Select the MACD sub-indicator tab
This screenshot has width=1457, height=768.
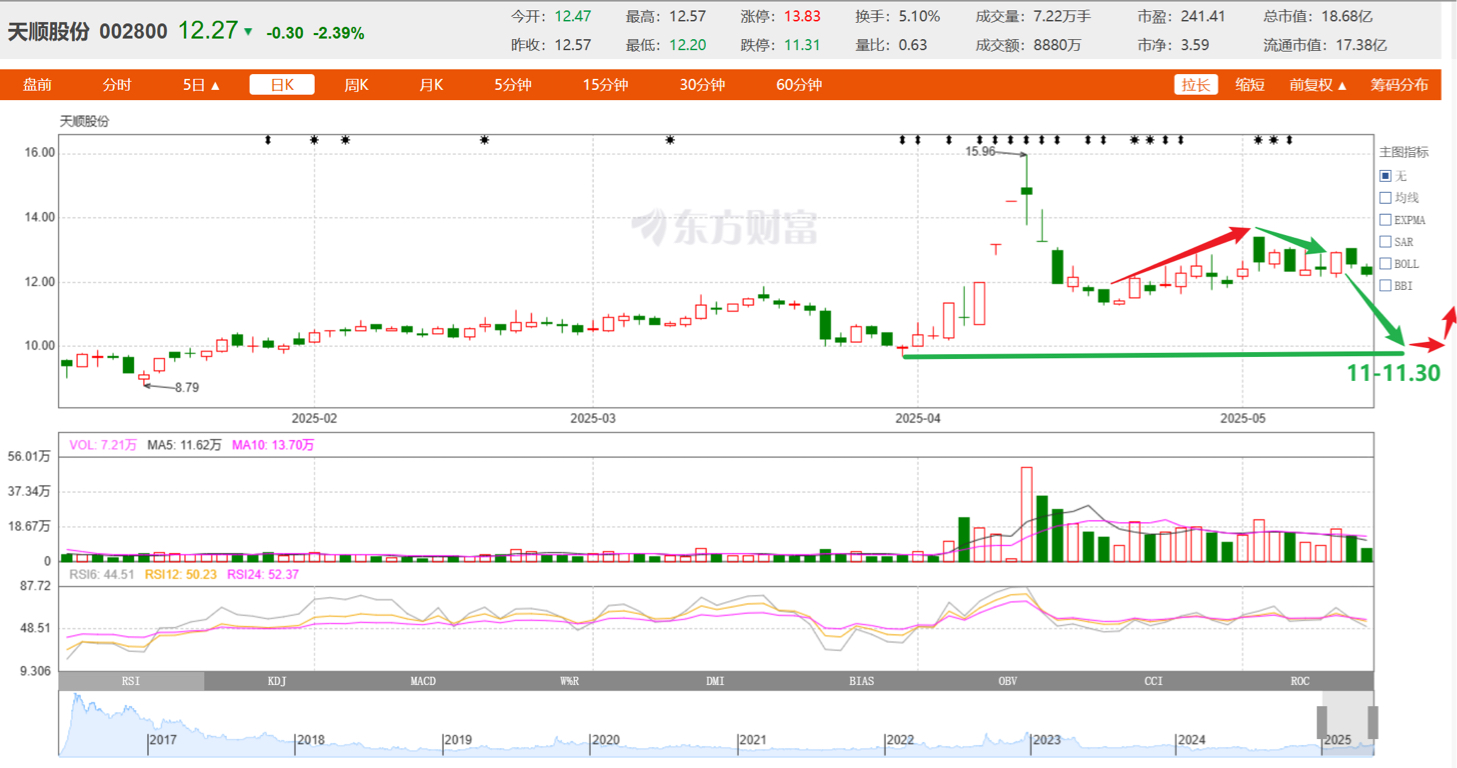click(x=423, y=681)
